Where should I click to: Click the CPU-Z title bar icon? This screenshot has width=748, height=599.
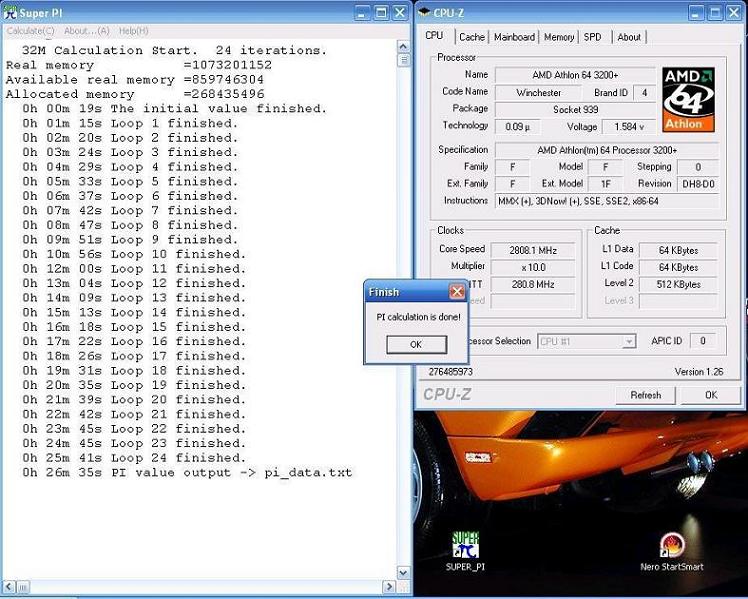point(424,13)
